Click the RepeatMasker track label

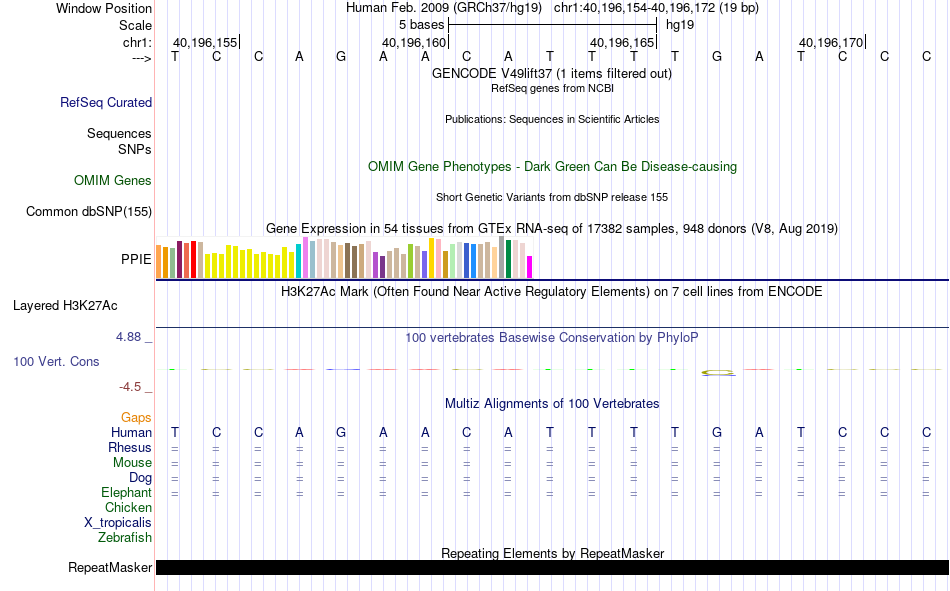[x=110, y=568]
